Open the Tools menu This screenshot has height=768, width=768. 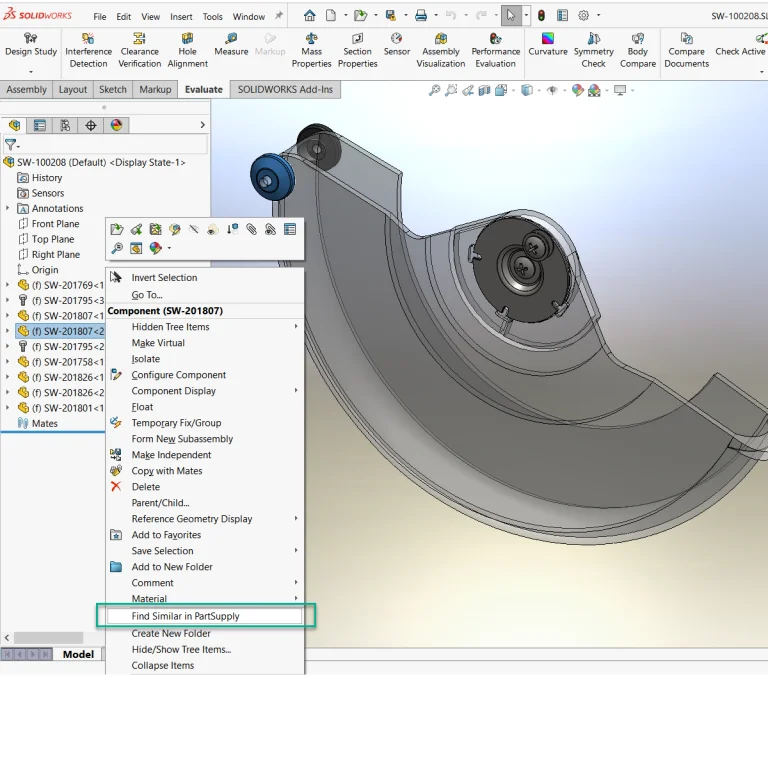point(212,17)
